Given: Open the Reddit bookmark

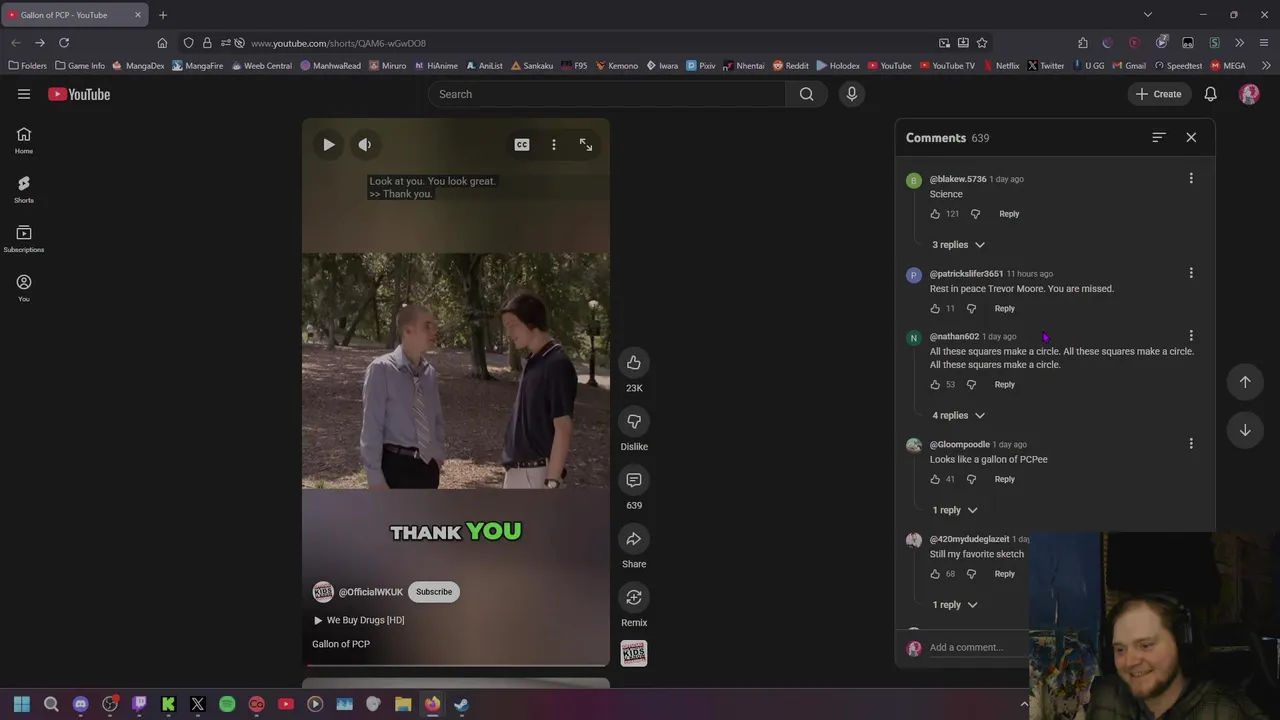Looking at the screenshot, I should [x=790, y=66].
